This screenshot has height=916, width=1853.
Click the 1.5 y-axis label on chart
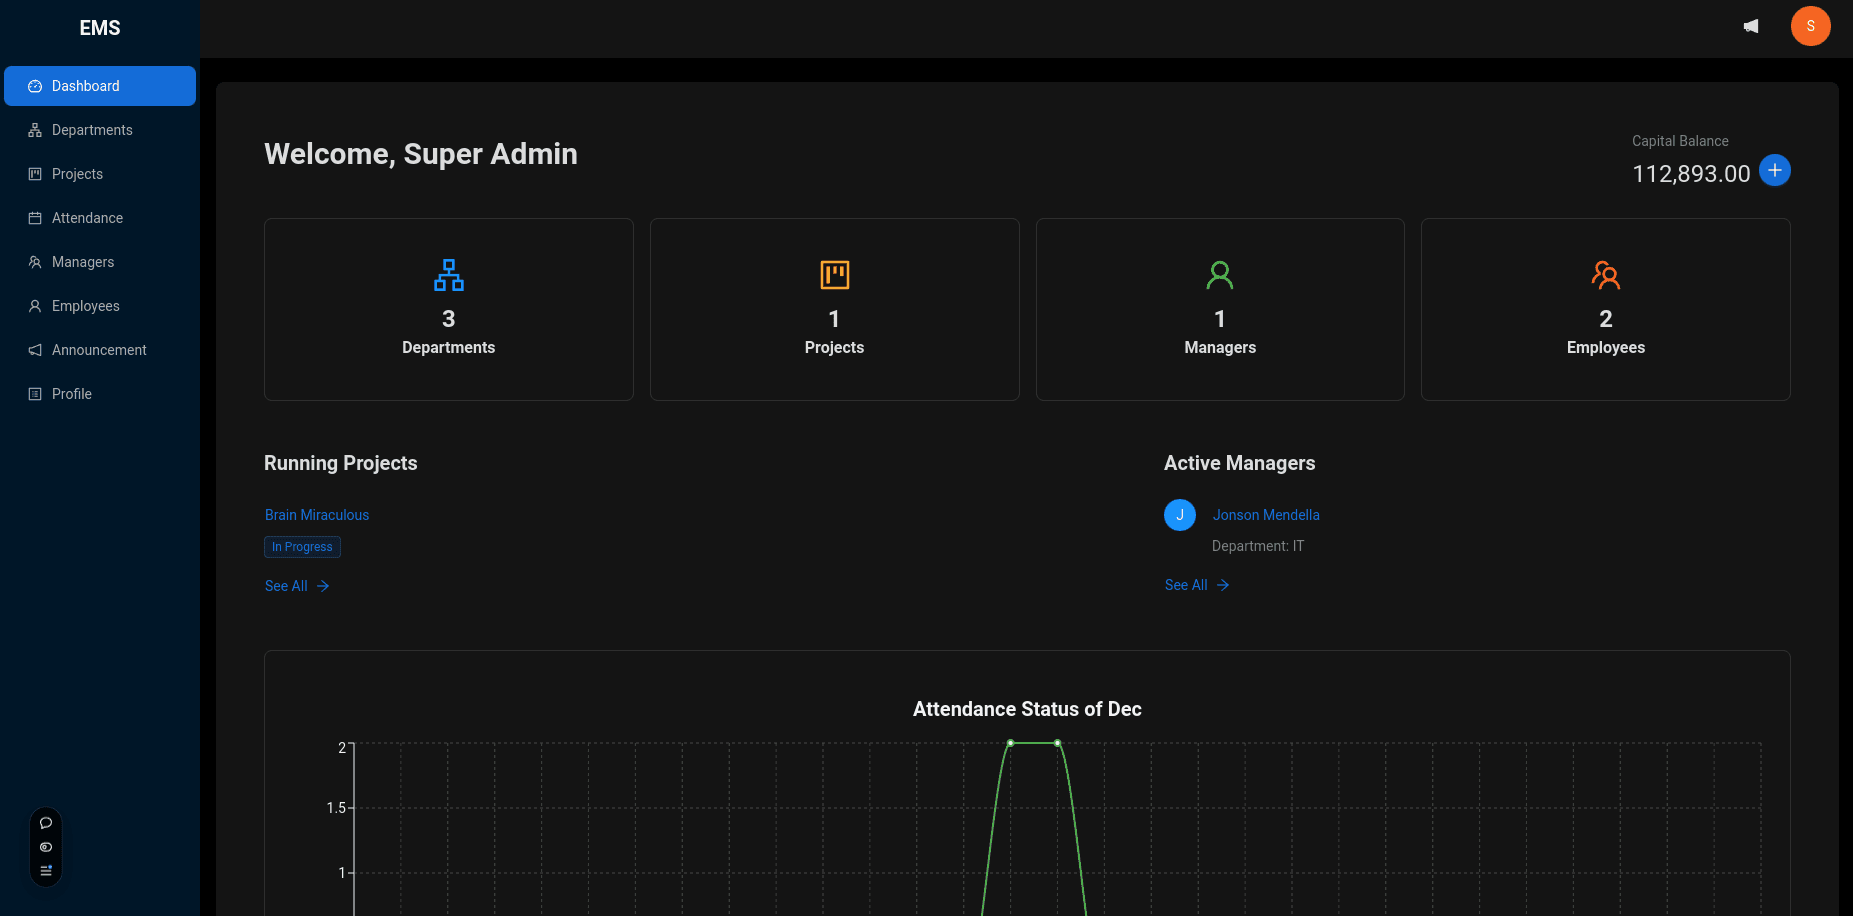click(x=336, y=808)
